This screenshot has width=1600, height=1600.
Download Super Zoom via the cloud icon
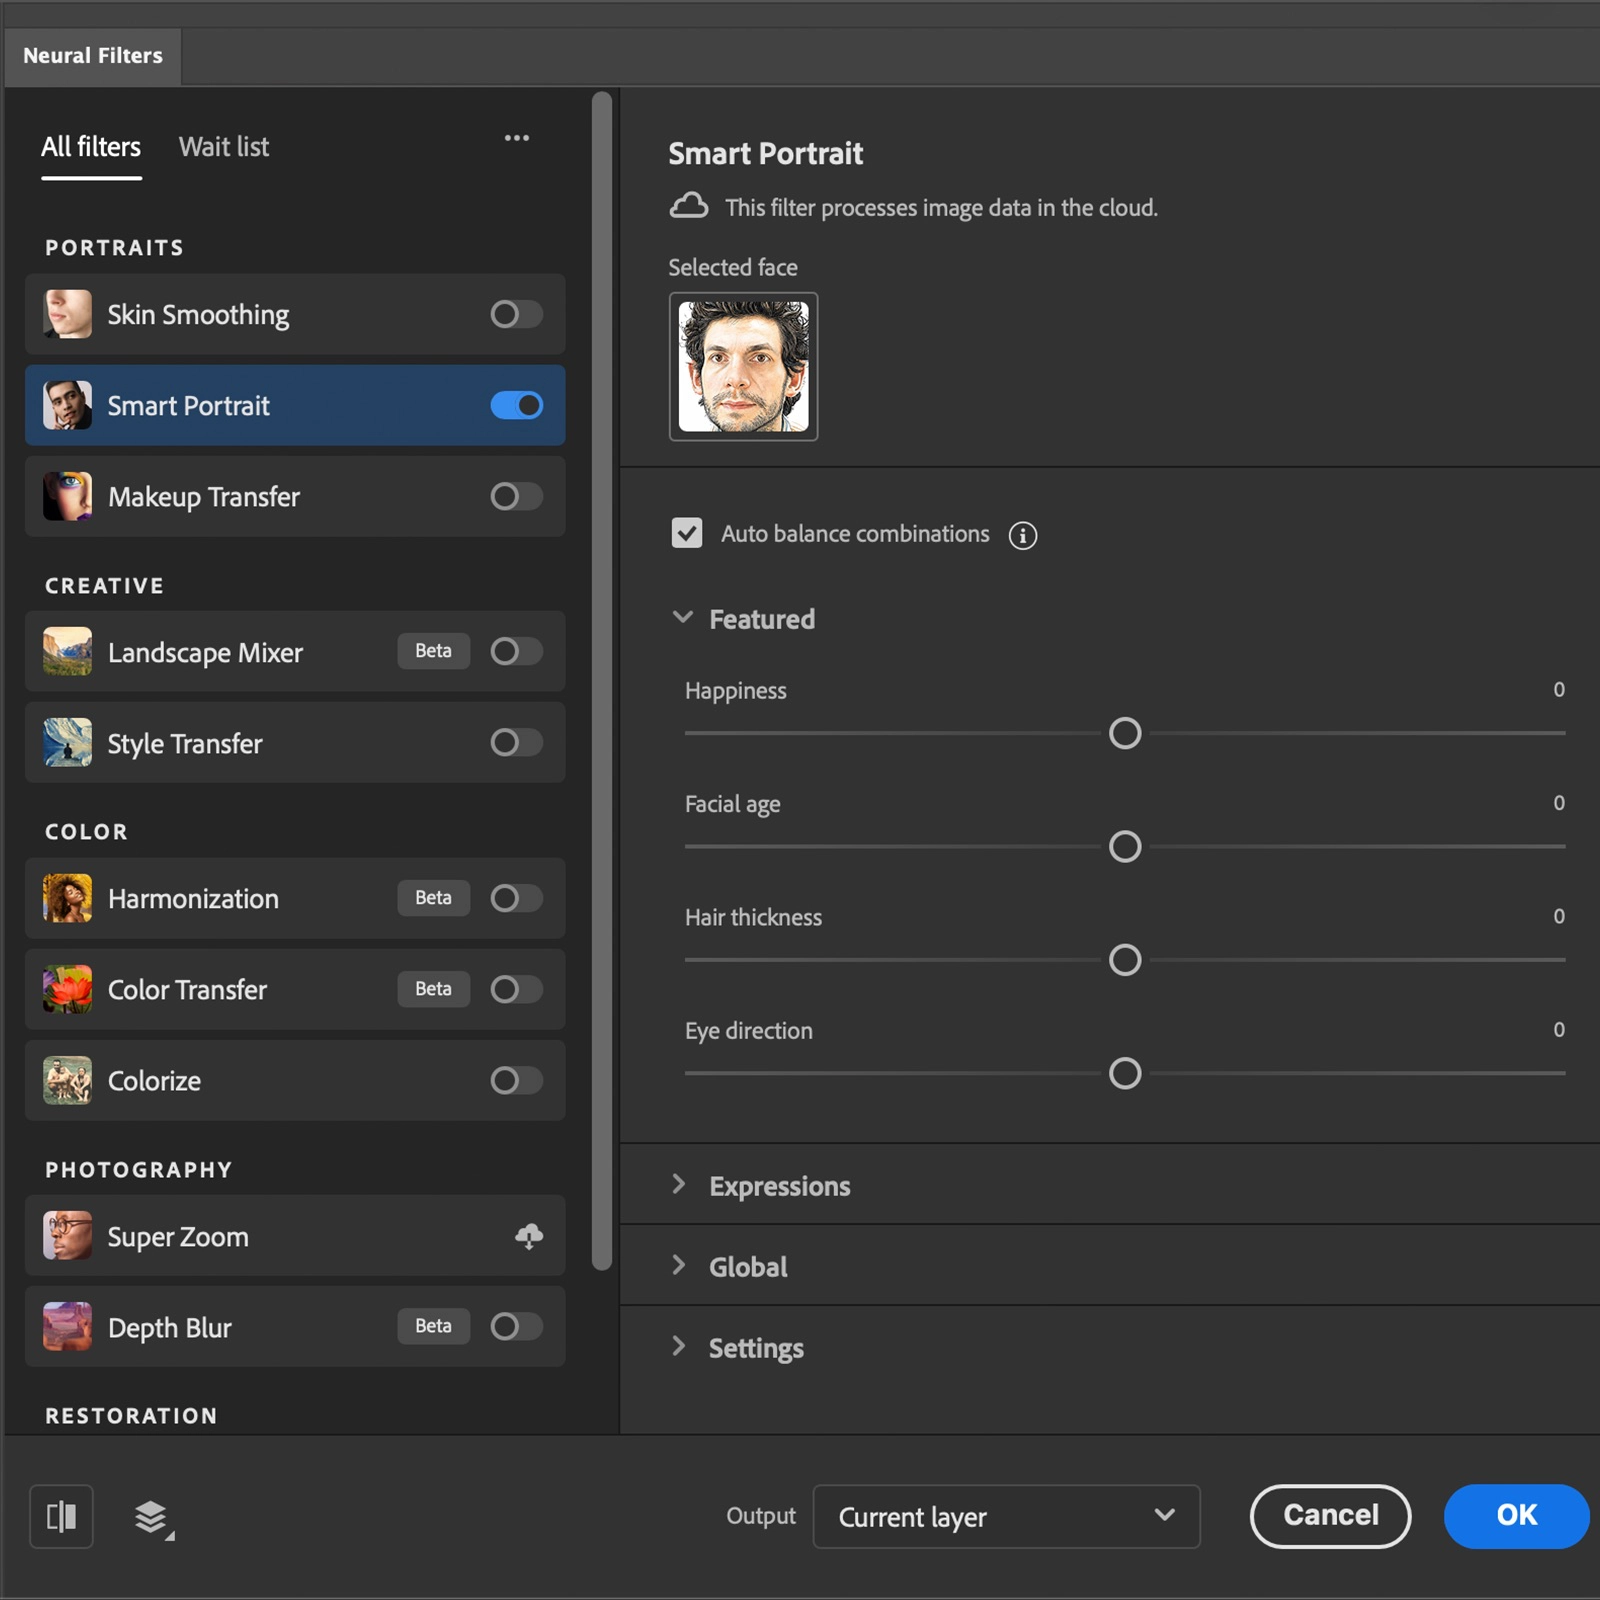point(529,1236)
